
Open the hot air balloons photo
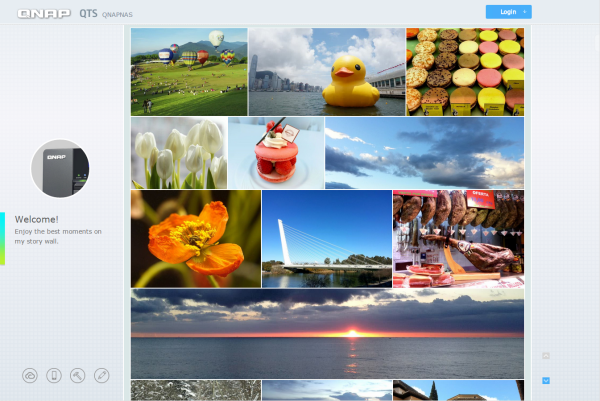[x=189, y=72]
